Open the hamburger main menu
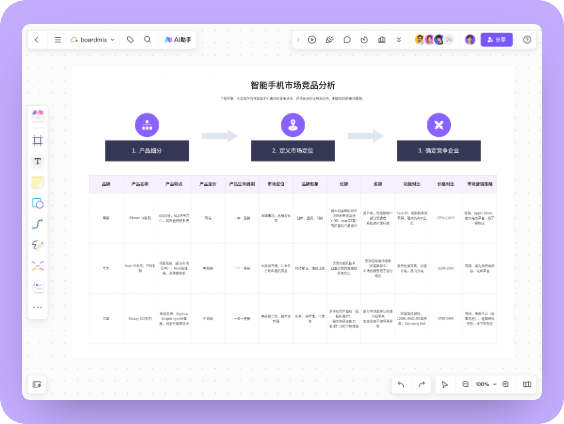The width and height of the screenshot is (564, 424). (x=58, y=40)
